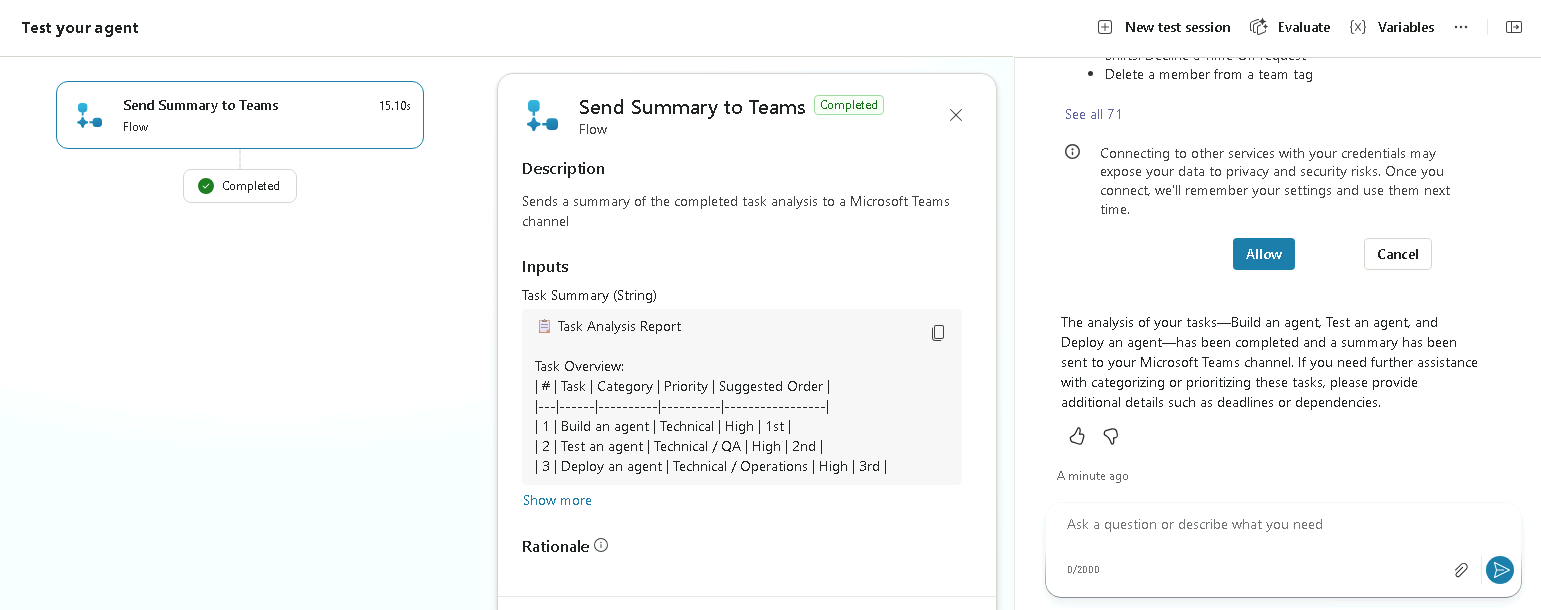Give the response a thumbs up
This screenshot has width=1541, height=610.
pyautogui.click(x=1077, y=436)
